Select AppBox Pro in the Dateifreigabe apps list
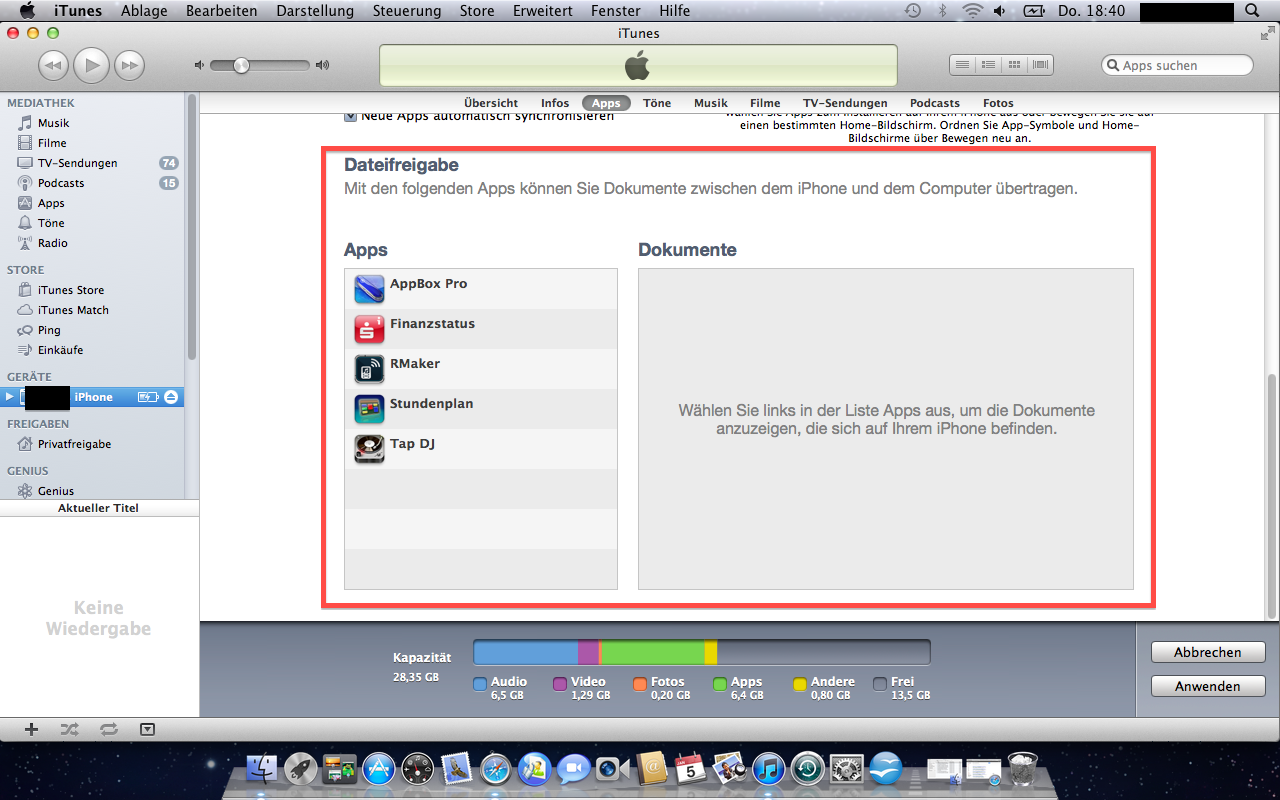 [481, 289]
